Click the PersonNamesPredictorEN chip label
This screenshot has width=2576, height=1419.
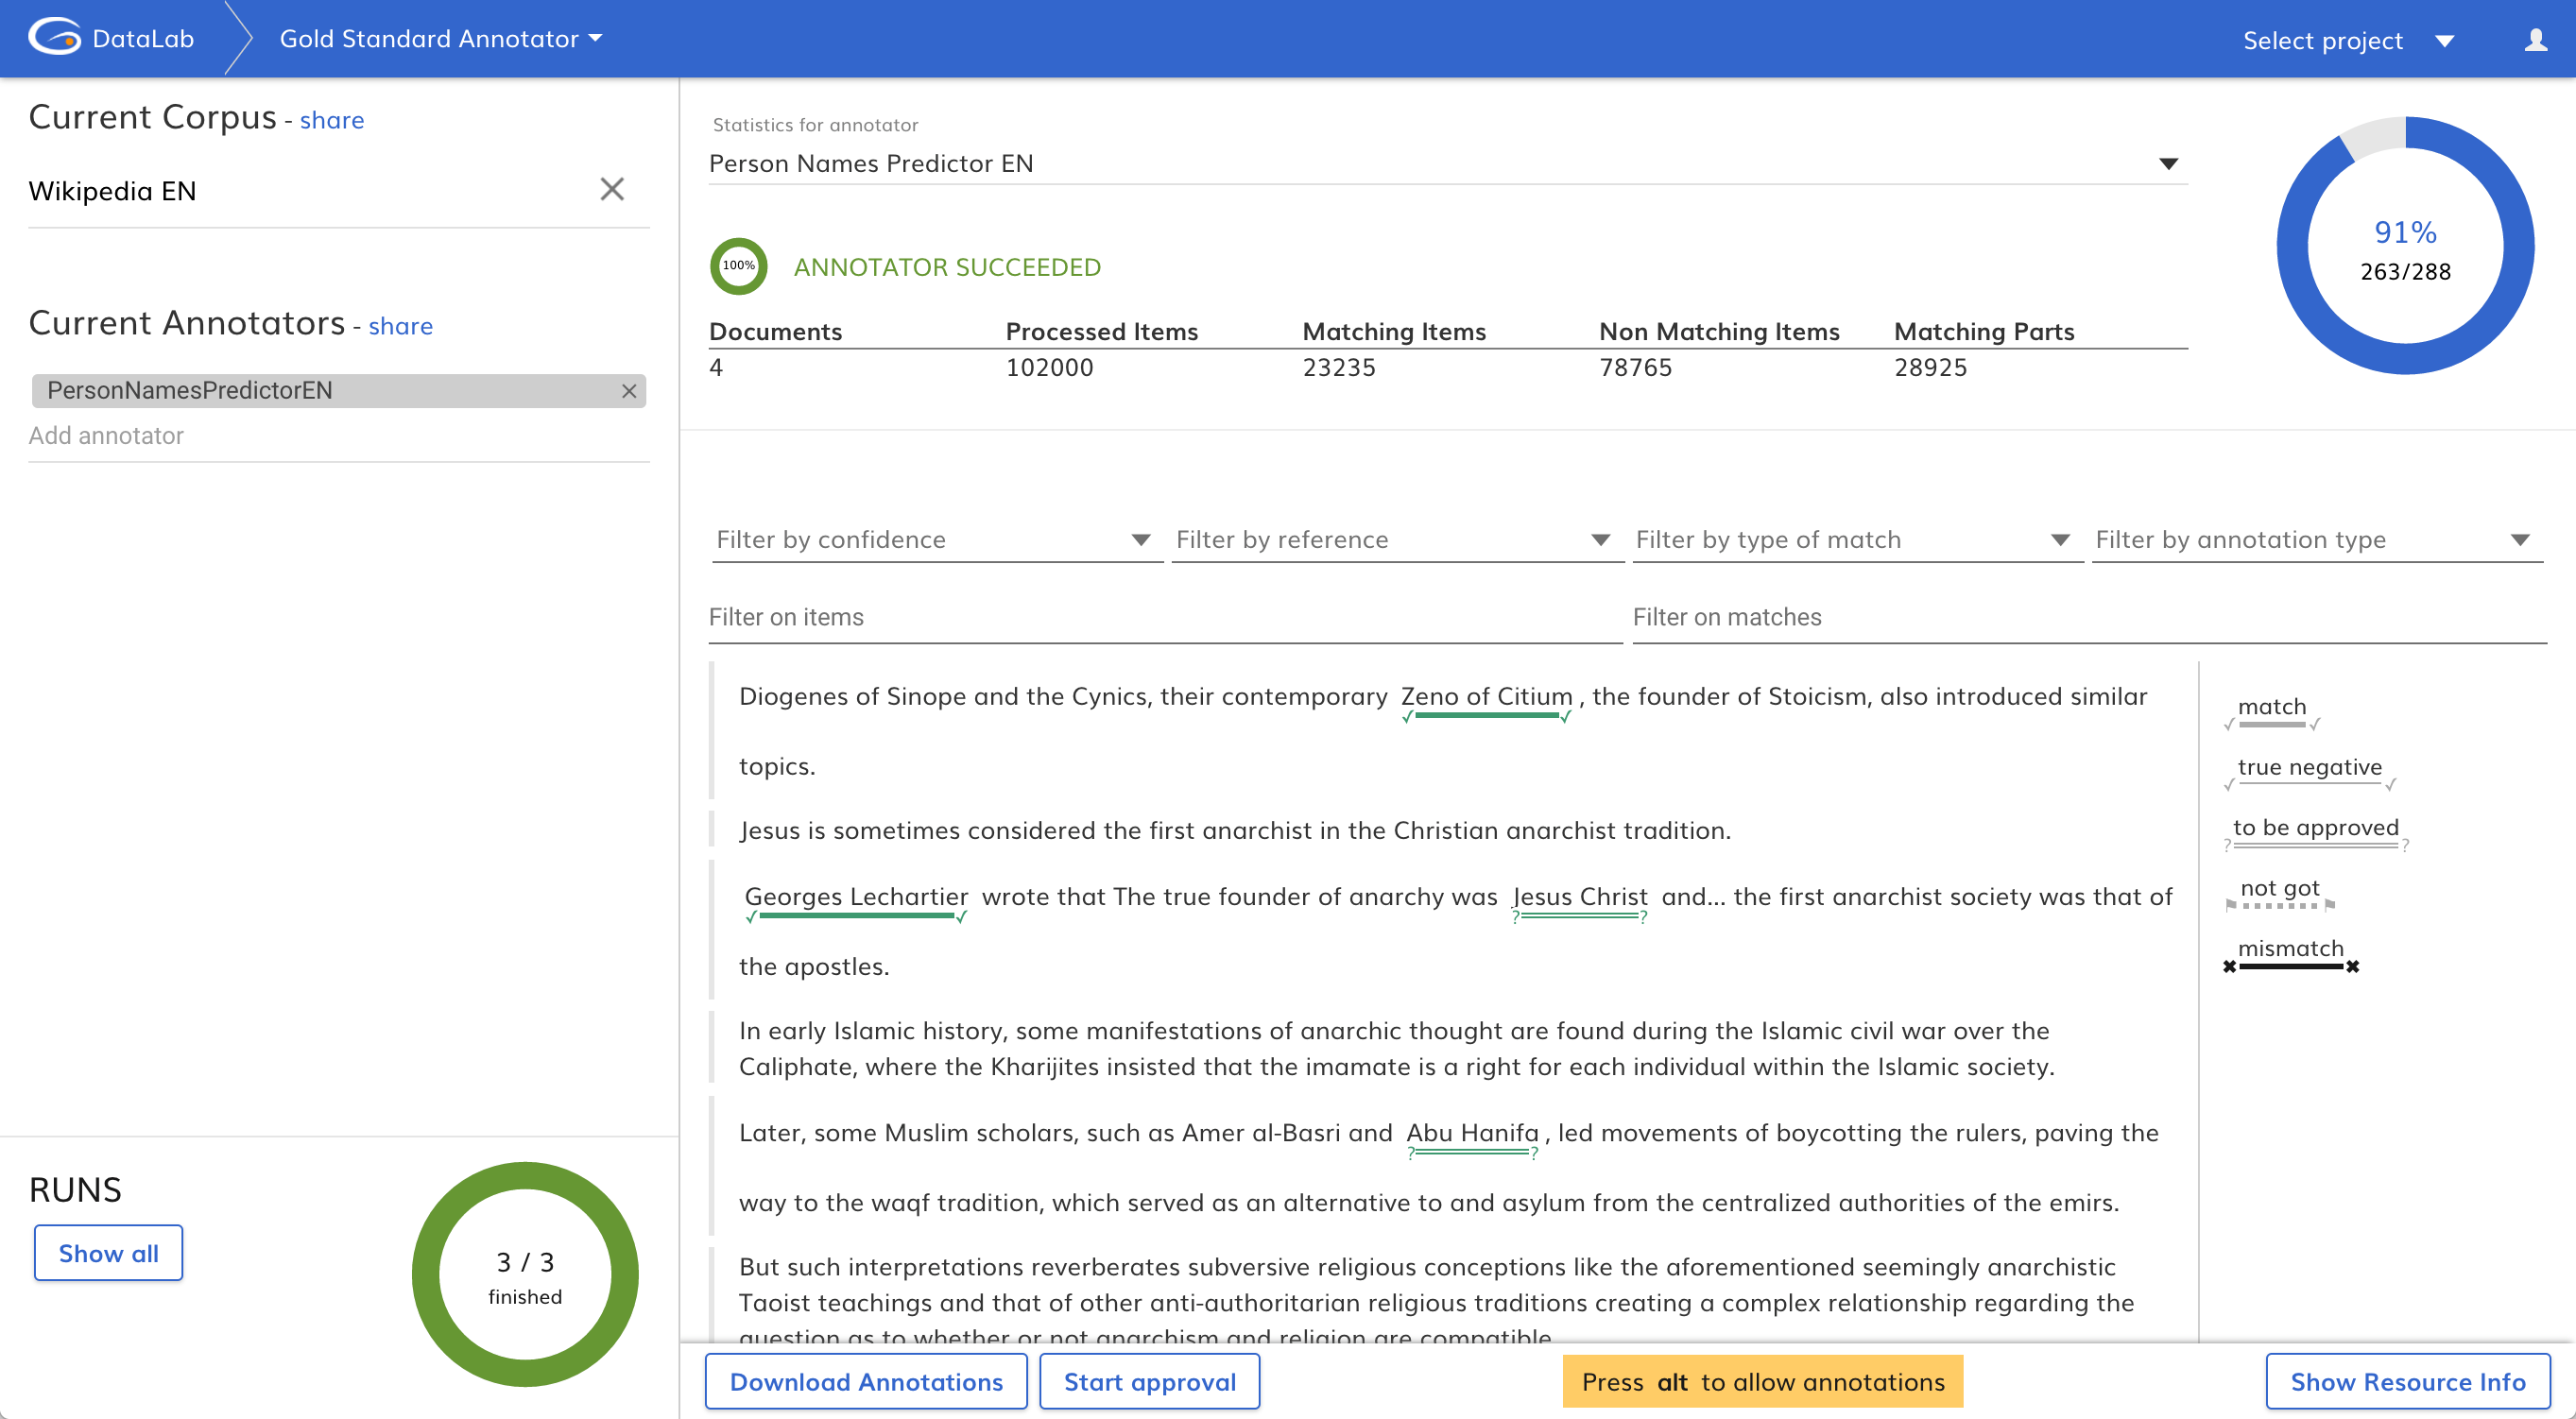(190, 391)
